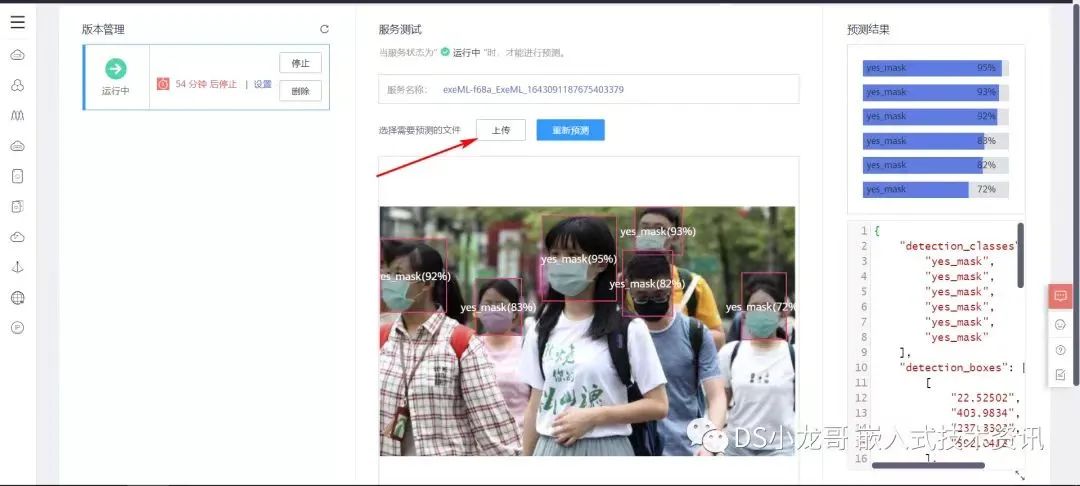Click the JSON panel horizontal scrollbar

pos(928,465)
